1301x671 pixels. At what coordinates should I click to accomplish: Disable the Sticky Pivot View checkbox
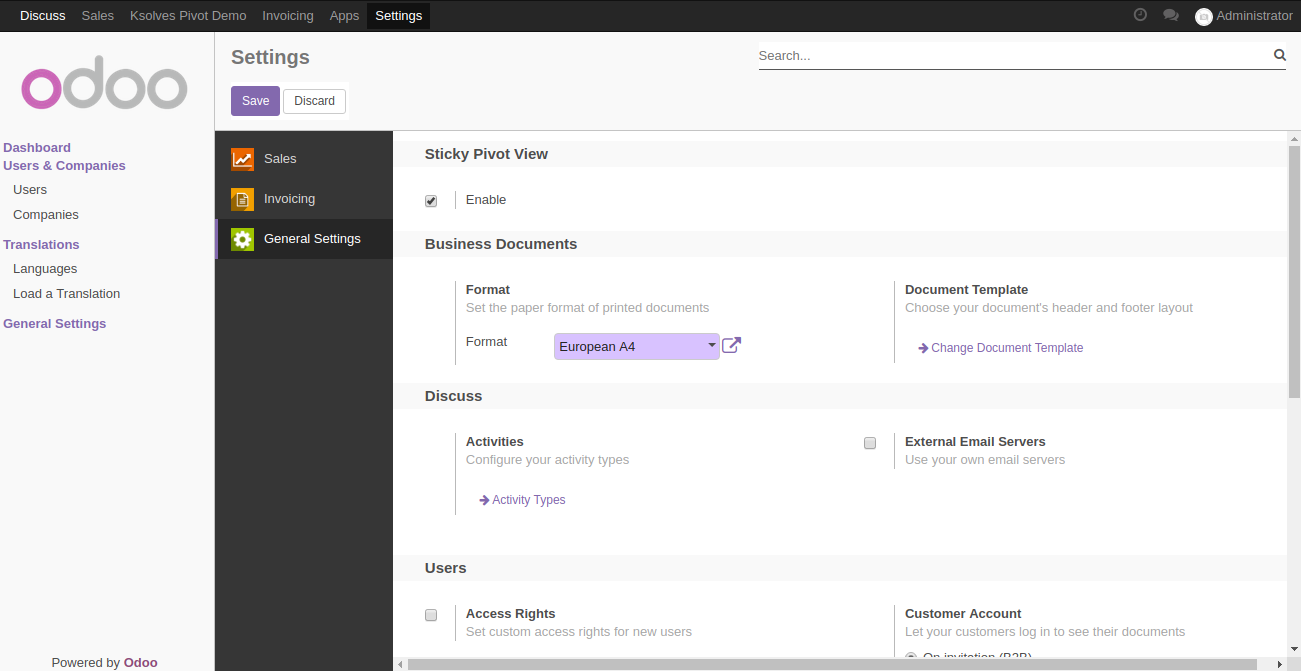coord(431,201)
